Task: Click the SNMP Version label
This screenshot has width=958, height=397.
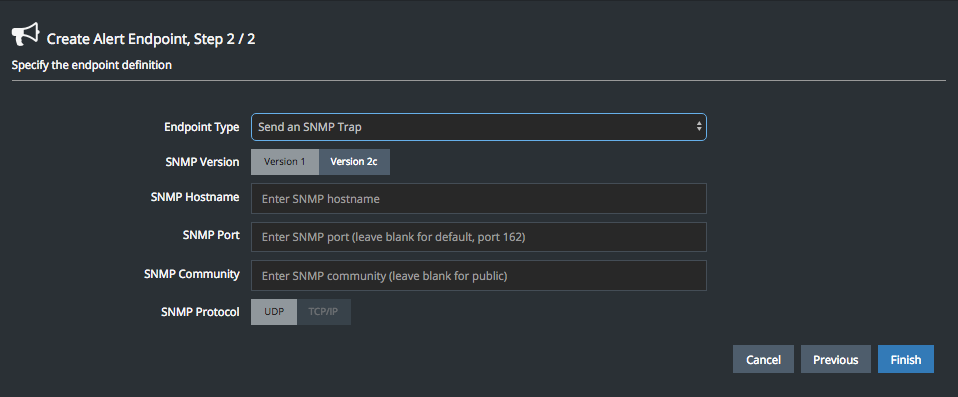Action: [x=202, y=162]
